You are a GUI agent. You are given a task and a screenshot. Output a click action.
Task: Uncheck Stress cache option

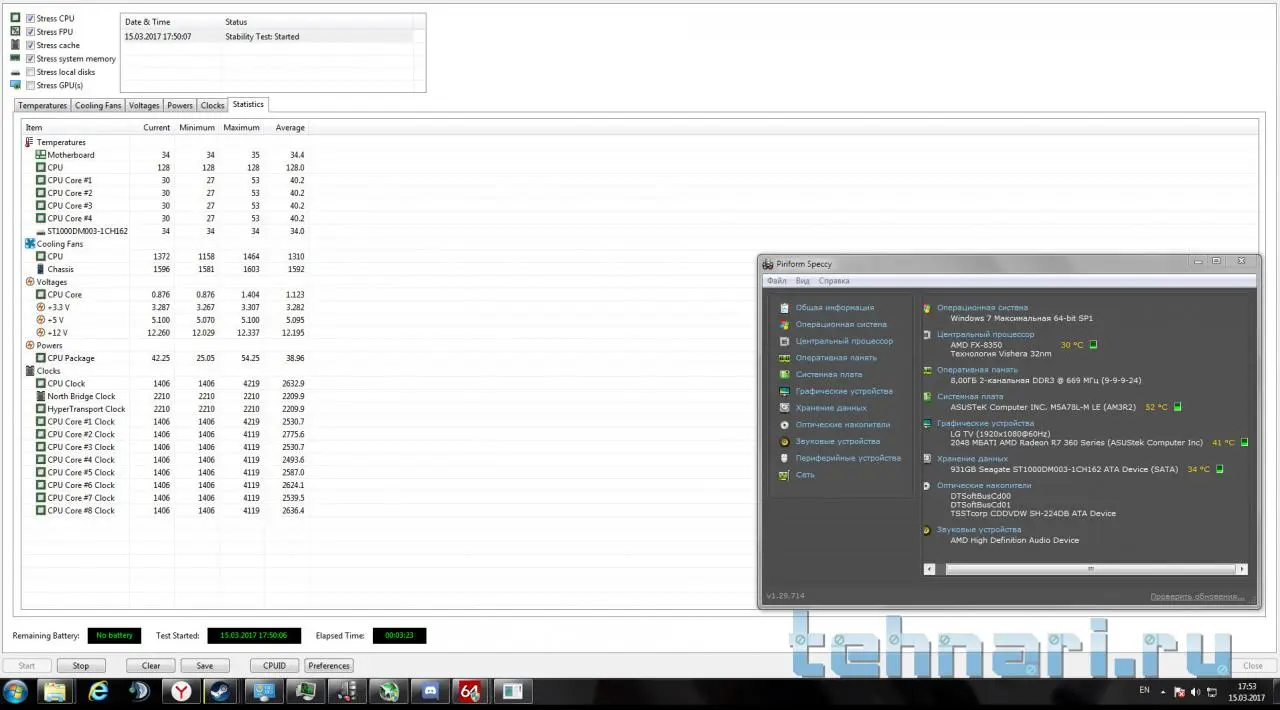click(30, 45)
